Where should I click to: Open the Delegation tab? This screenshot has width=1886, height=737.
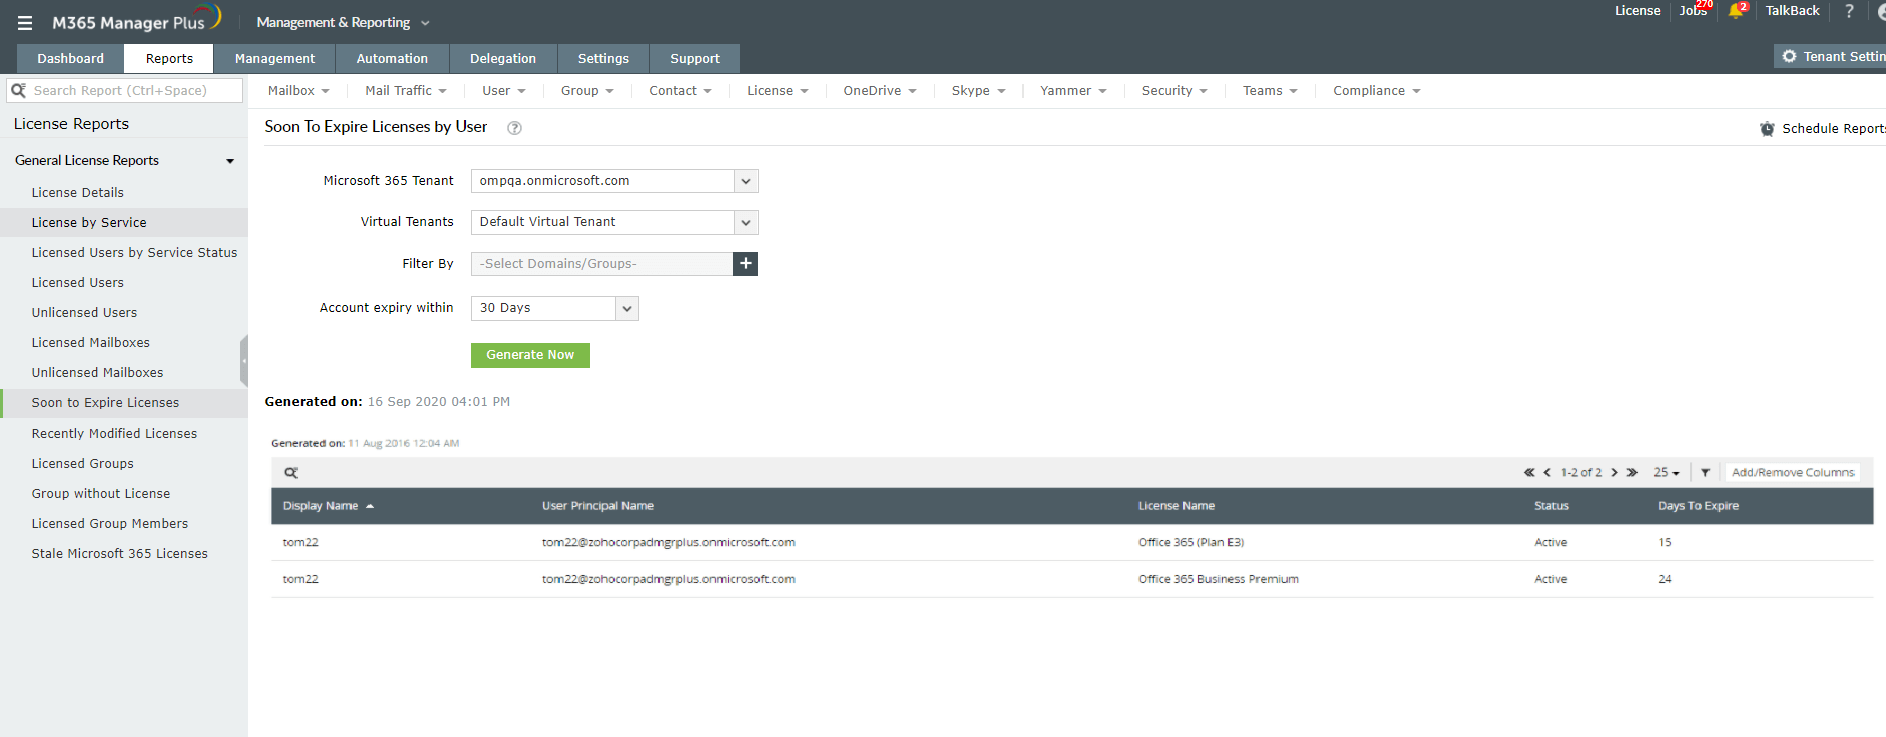(x=503, y=59)
